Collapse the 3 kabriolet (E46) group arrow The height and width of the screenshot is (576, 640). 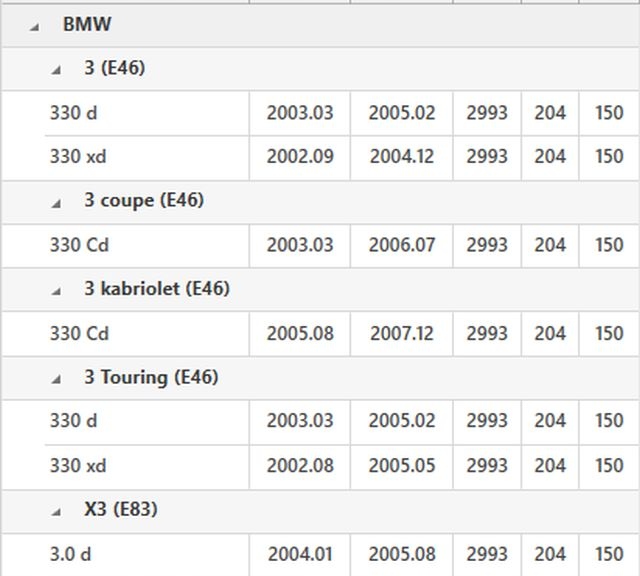57,290
